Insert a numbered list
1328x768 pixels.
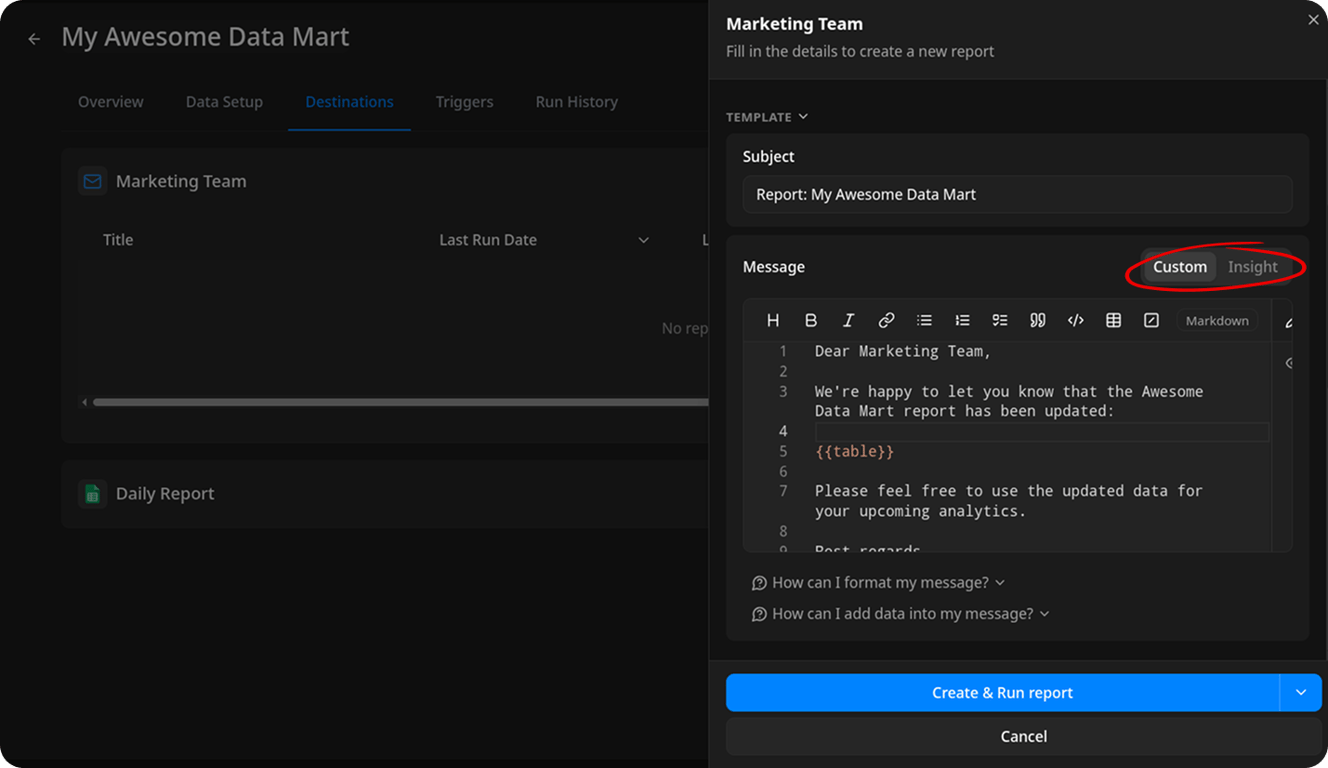coord(962,320)
